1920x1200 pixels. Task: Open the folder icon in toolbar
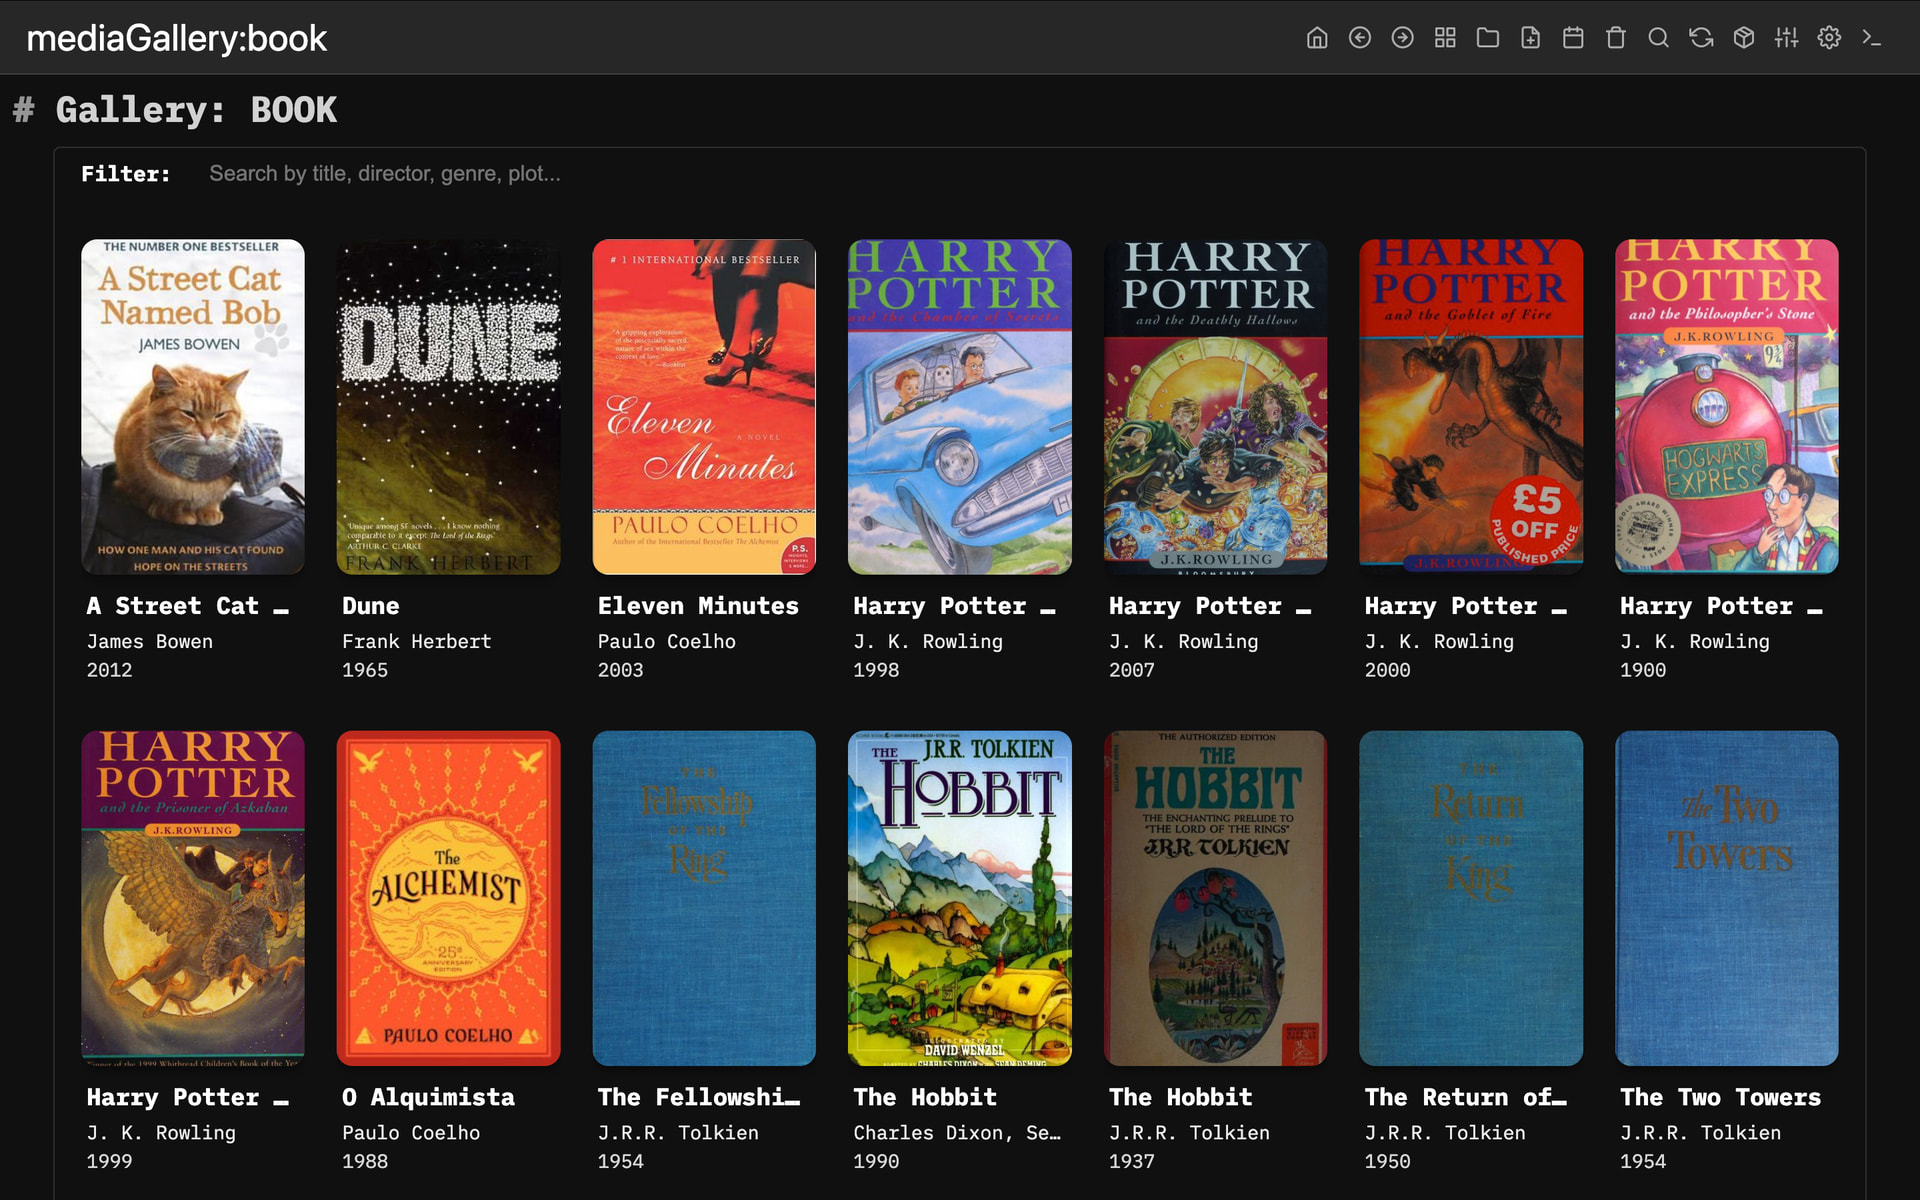[1488, 38]
